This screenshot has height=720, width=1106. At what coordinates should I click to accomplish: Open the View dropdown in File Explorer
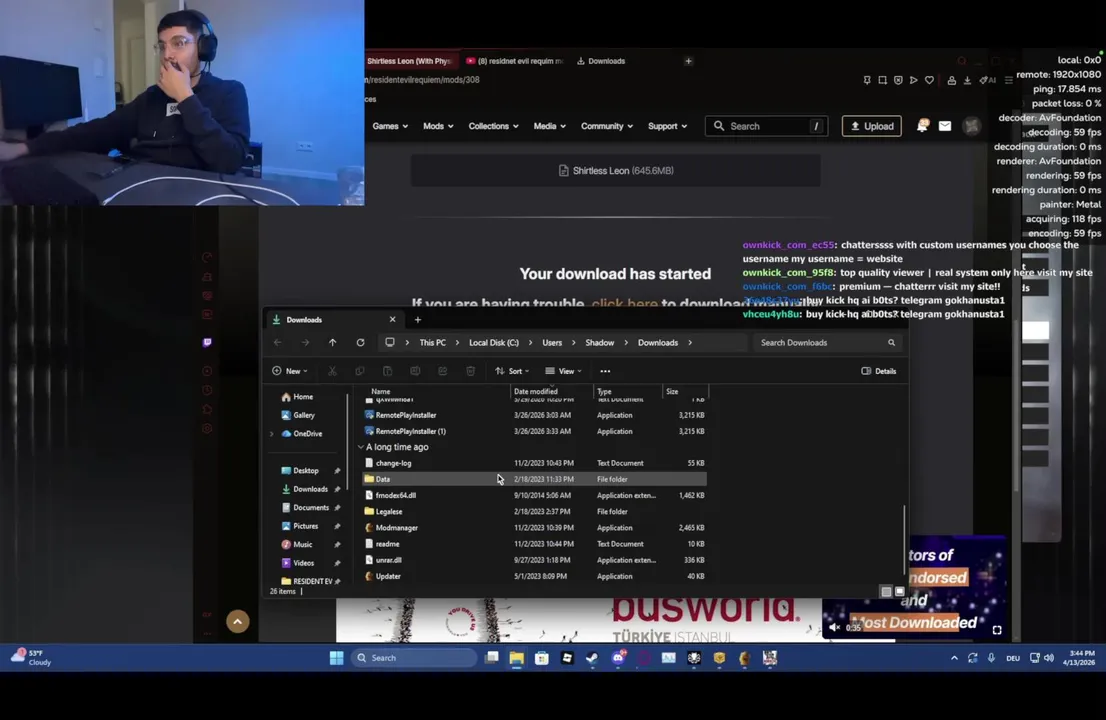coord(564,371)
